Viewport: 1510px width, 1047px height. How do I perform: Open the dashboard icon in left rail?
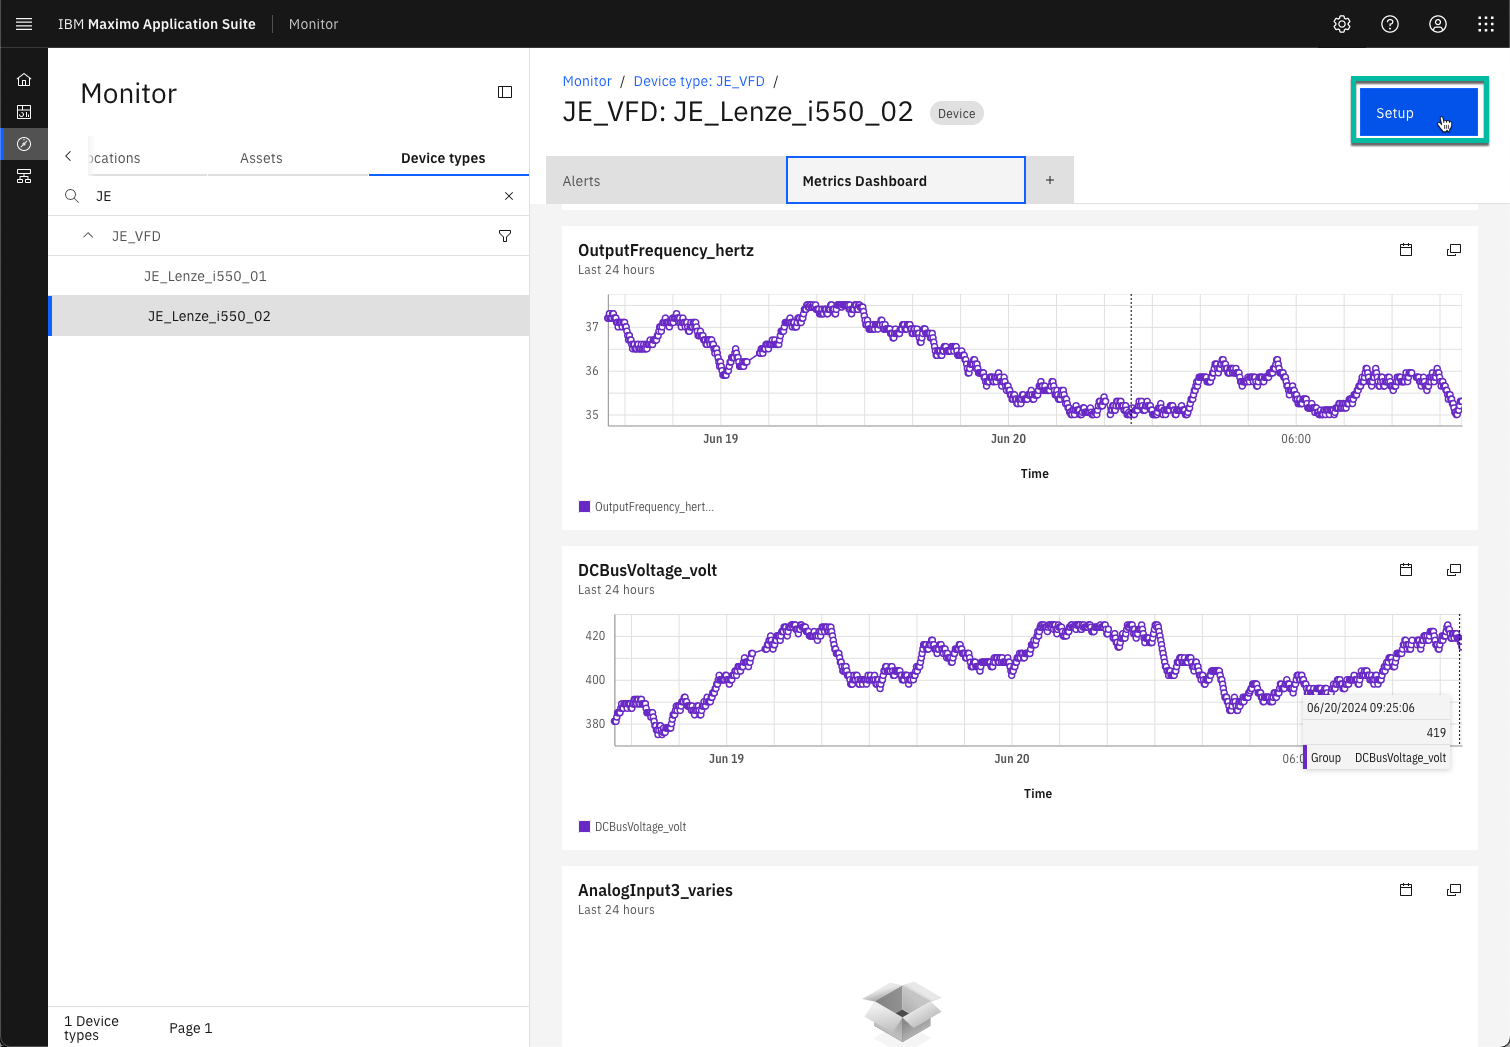[24, 112]
